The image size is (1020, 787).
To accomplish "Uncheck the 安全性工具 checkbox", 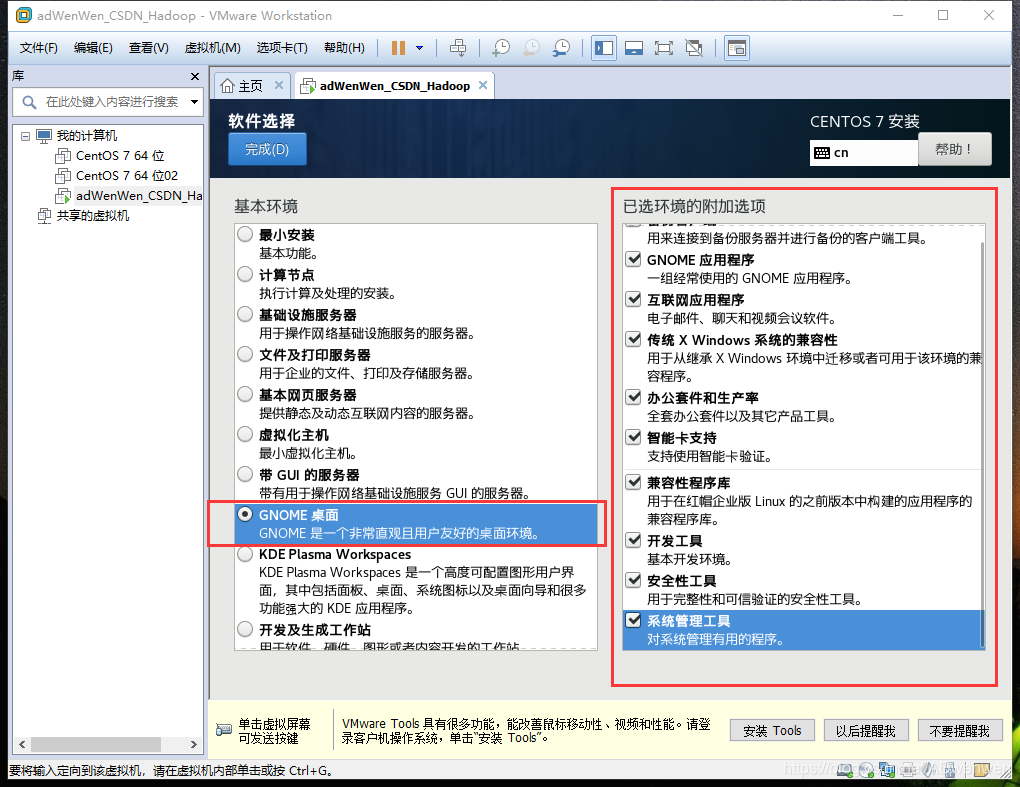I will [x=633, y=580].
